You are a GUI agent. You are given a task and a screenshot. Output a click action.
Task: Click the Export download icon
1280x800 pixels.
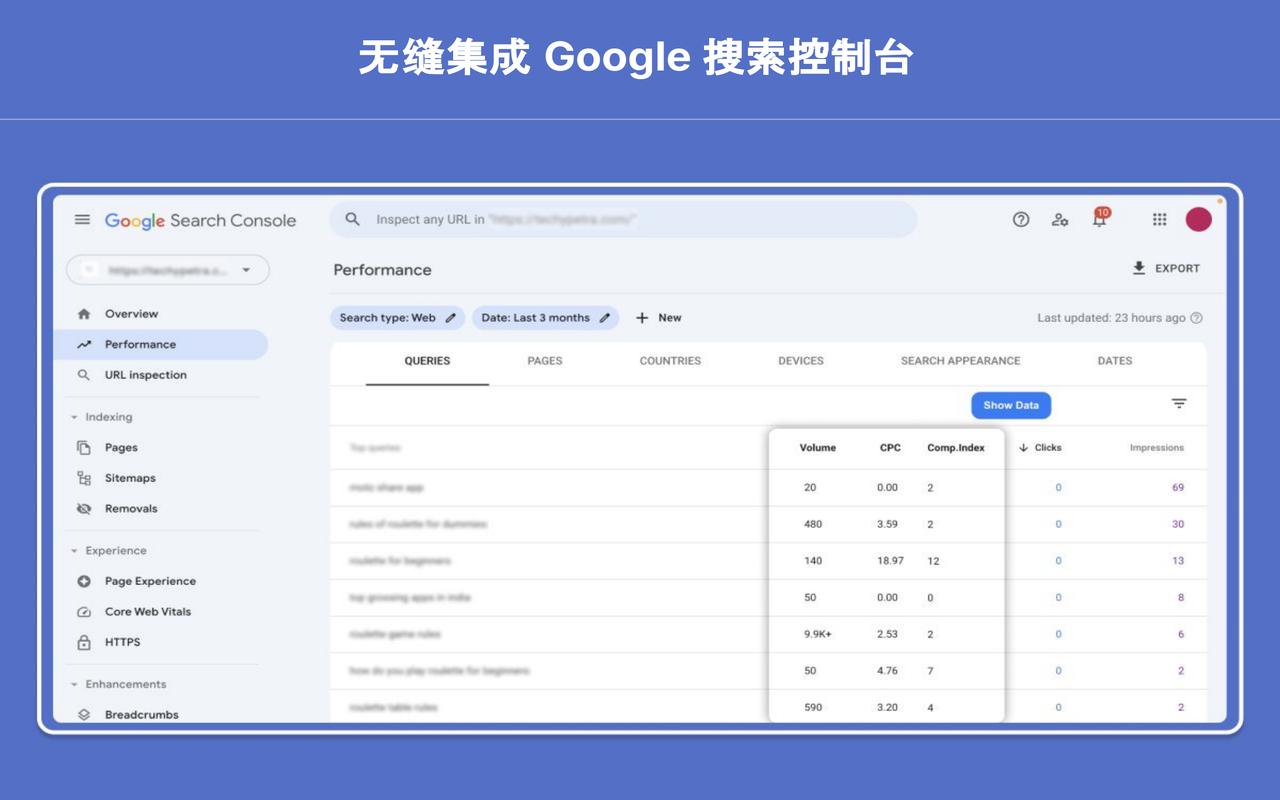[1139, 268]
